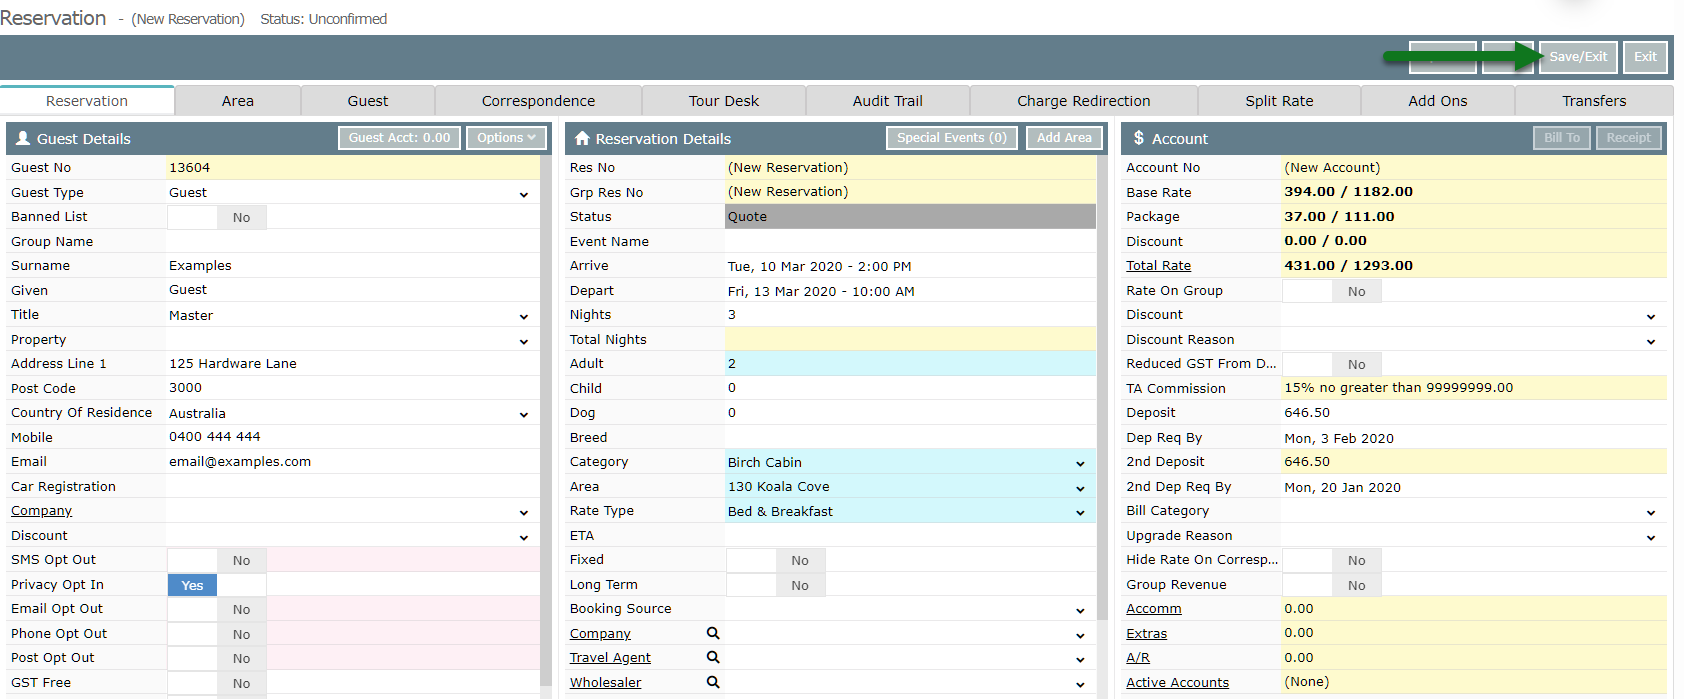Switch to Correspondence tab
Screen dimensions: 1684x699
[538, 101]
